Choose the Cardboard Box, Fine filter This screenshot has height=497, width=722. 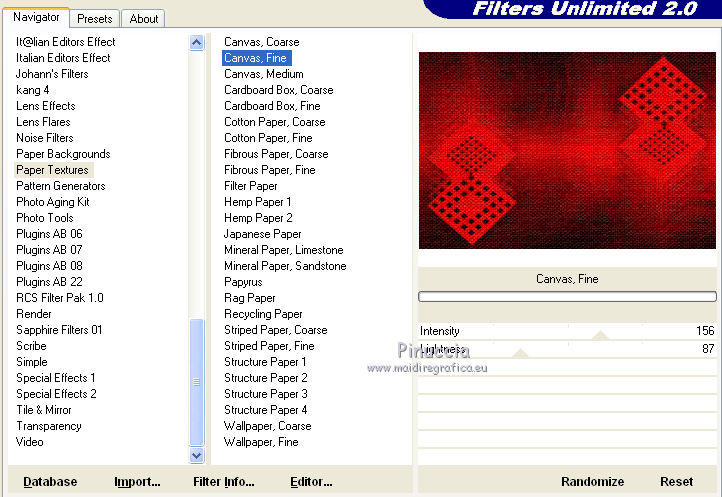(x=272, y=106)
